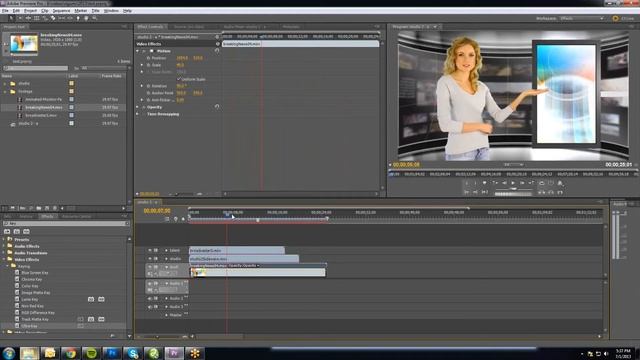Mute the Audio 2 track speaker
Image resolution: width=640 pixels, height=360 pixels.
[150, 298]
